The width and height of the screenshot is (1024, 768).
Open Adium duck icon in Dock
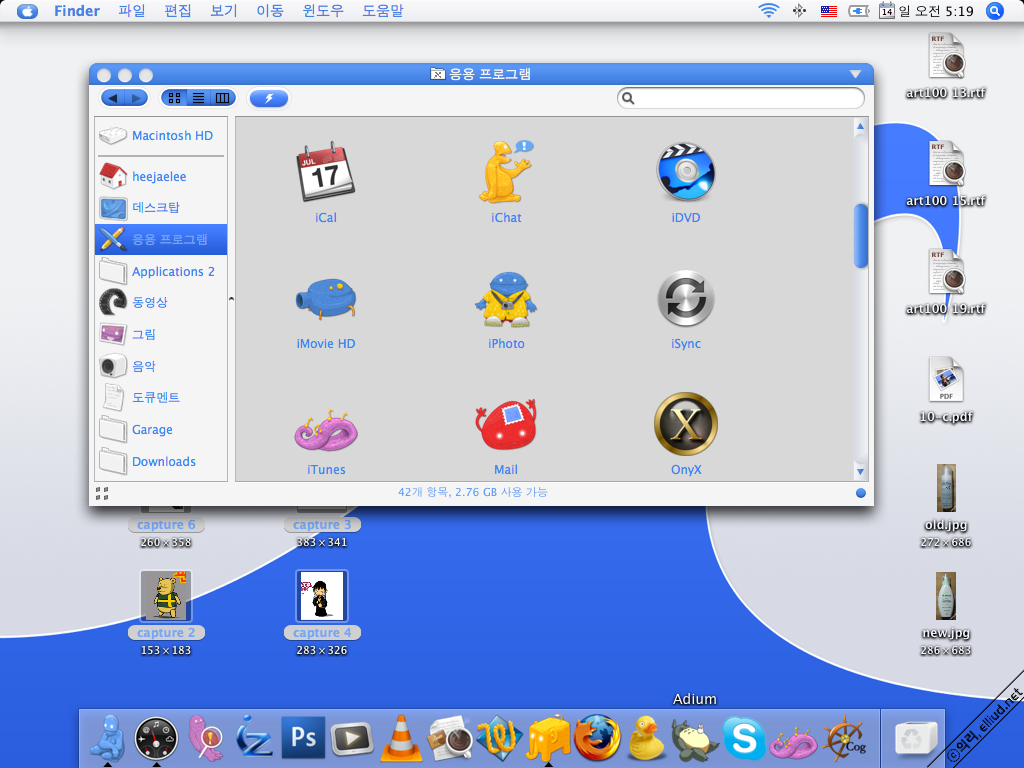(646, 738)
